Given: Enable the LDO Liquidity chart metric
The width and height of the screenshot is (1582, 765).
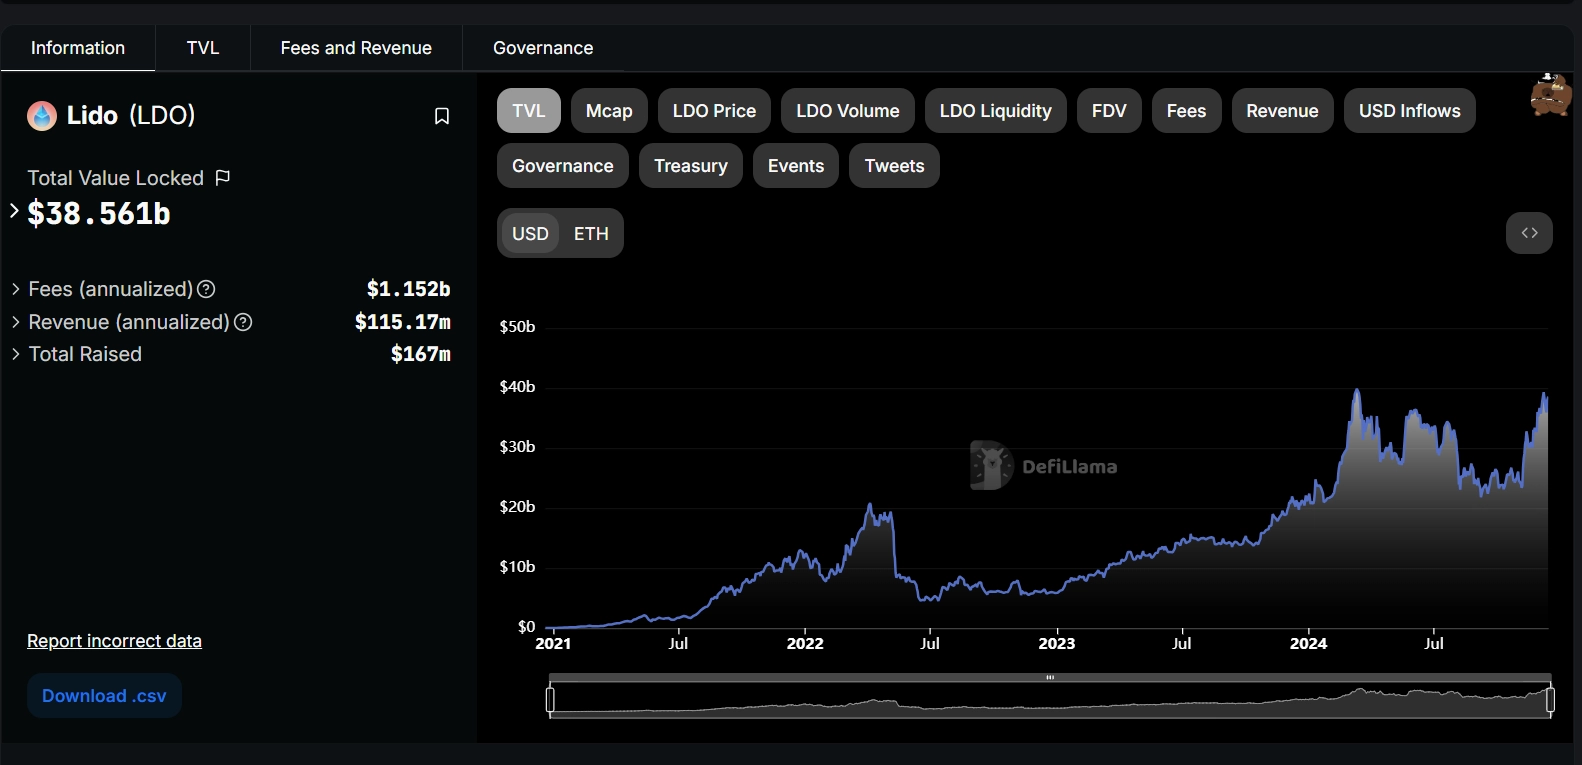Looking at the screenshot, I should (996, 111).
